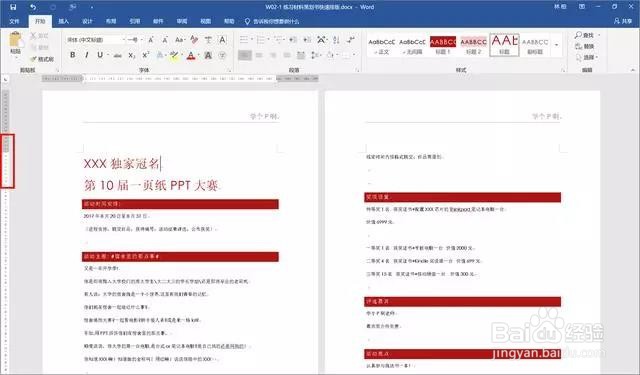Apply the red font color button
640x375 pixels.
[191, 55]
